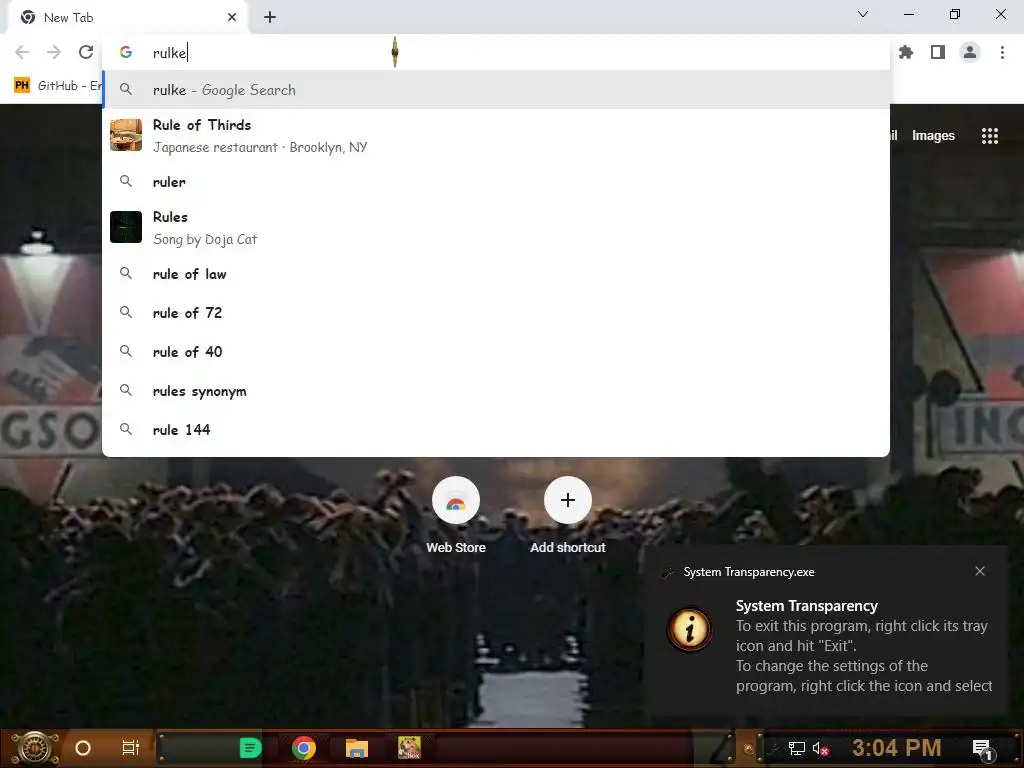Click the Google G icon in omnibox

pos(126,52)
